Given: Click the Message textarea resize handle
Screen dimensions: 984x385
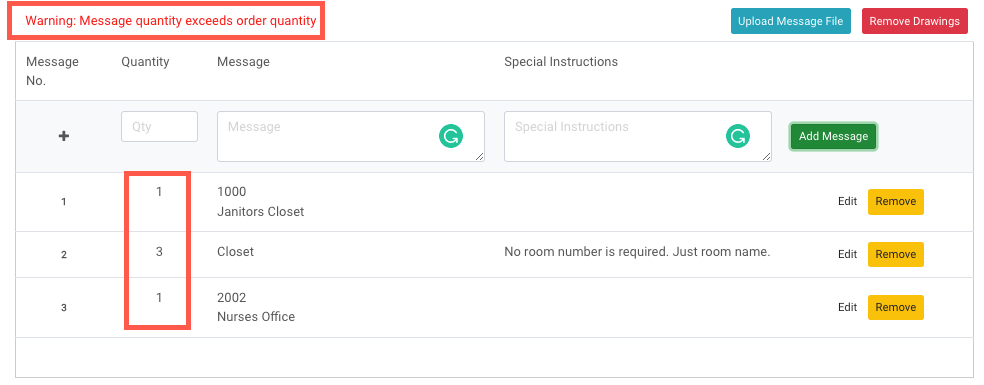Looking at the screenshot, I should pos(479,156).
